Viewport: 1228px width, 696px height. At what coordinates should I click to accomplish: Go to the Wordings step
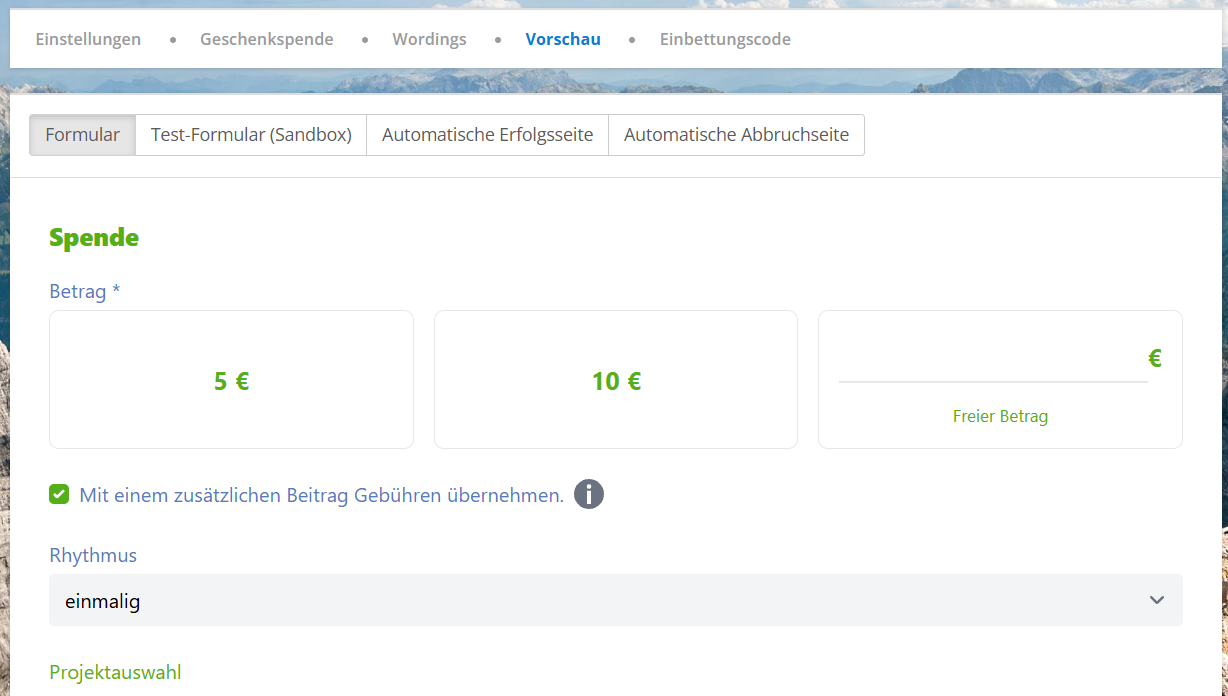(429, 40)
